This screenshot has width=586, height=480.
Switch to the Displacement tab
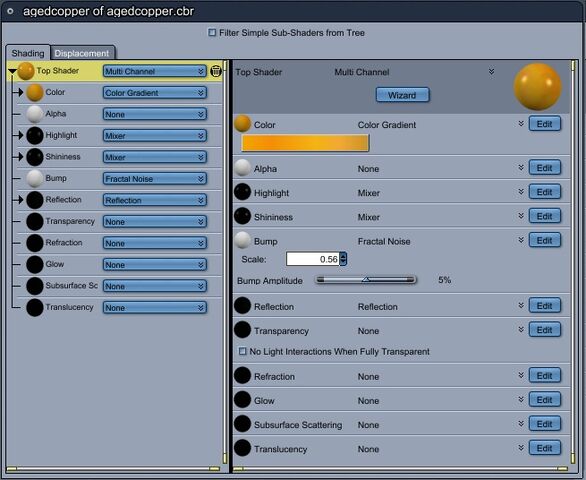coord(82,53)
